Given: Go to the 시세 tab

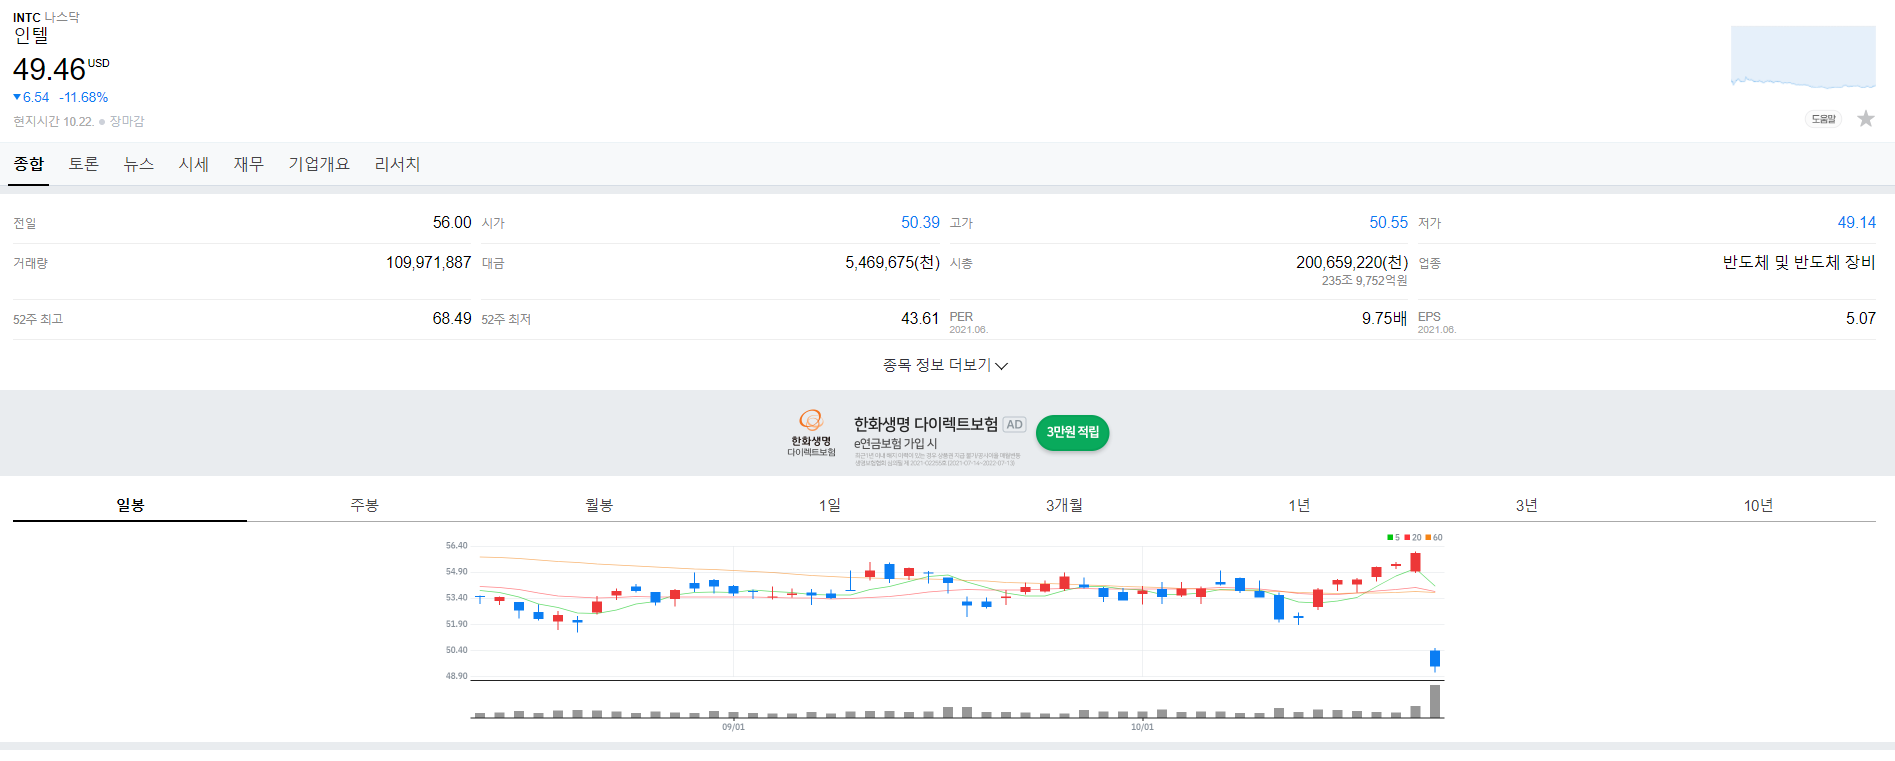Looking at the screenshot, I should [194, 164].
